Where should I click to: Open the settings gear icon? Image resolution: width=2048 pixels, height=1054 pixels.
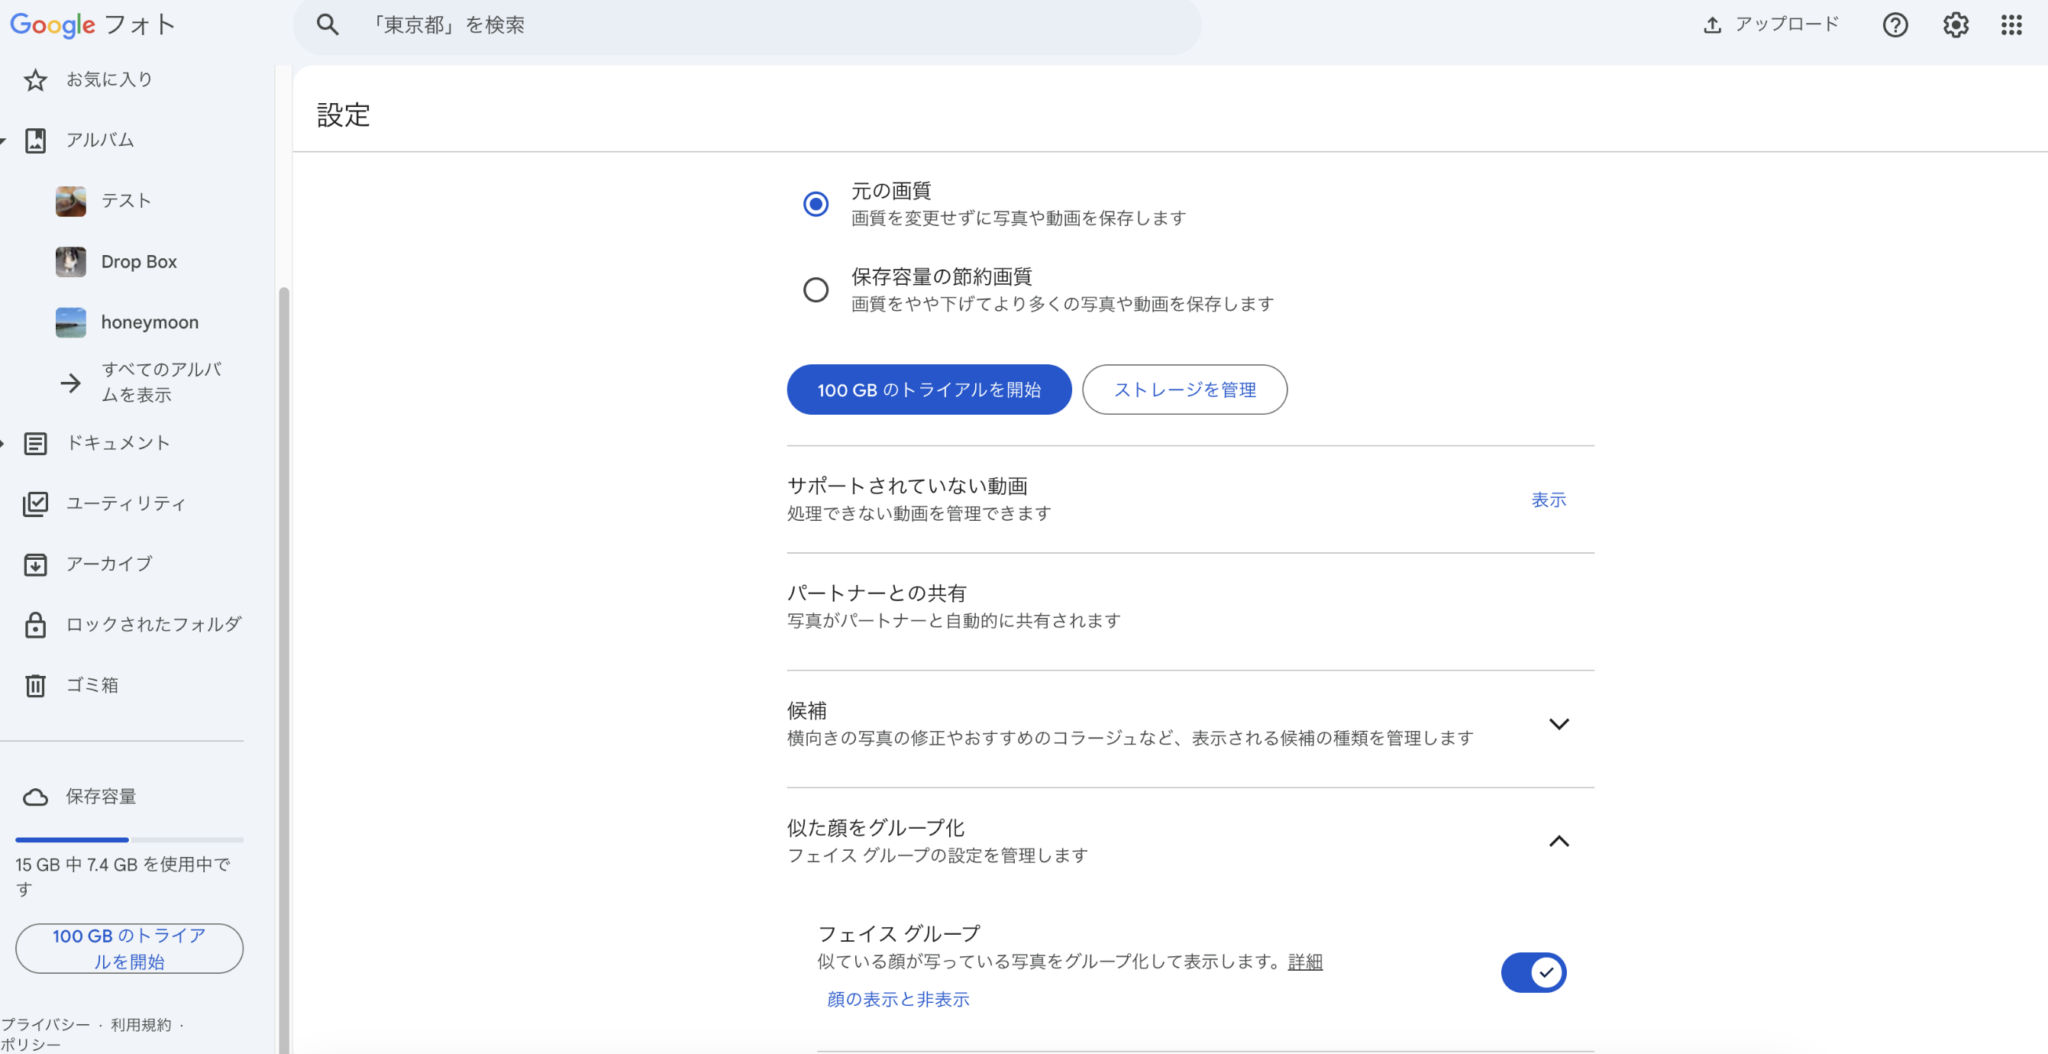pos(1955,25)
